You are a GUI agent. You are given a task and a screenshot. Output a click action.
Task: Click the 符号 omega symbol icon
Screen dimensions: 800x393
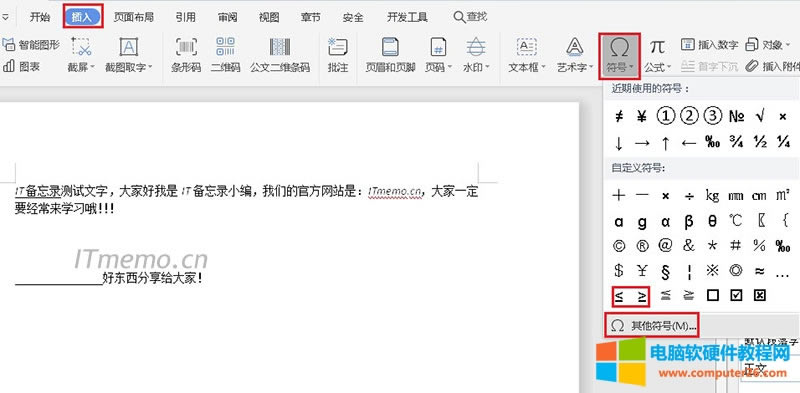pos(619,47)
